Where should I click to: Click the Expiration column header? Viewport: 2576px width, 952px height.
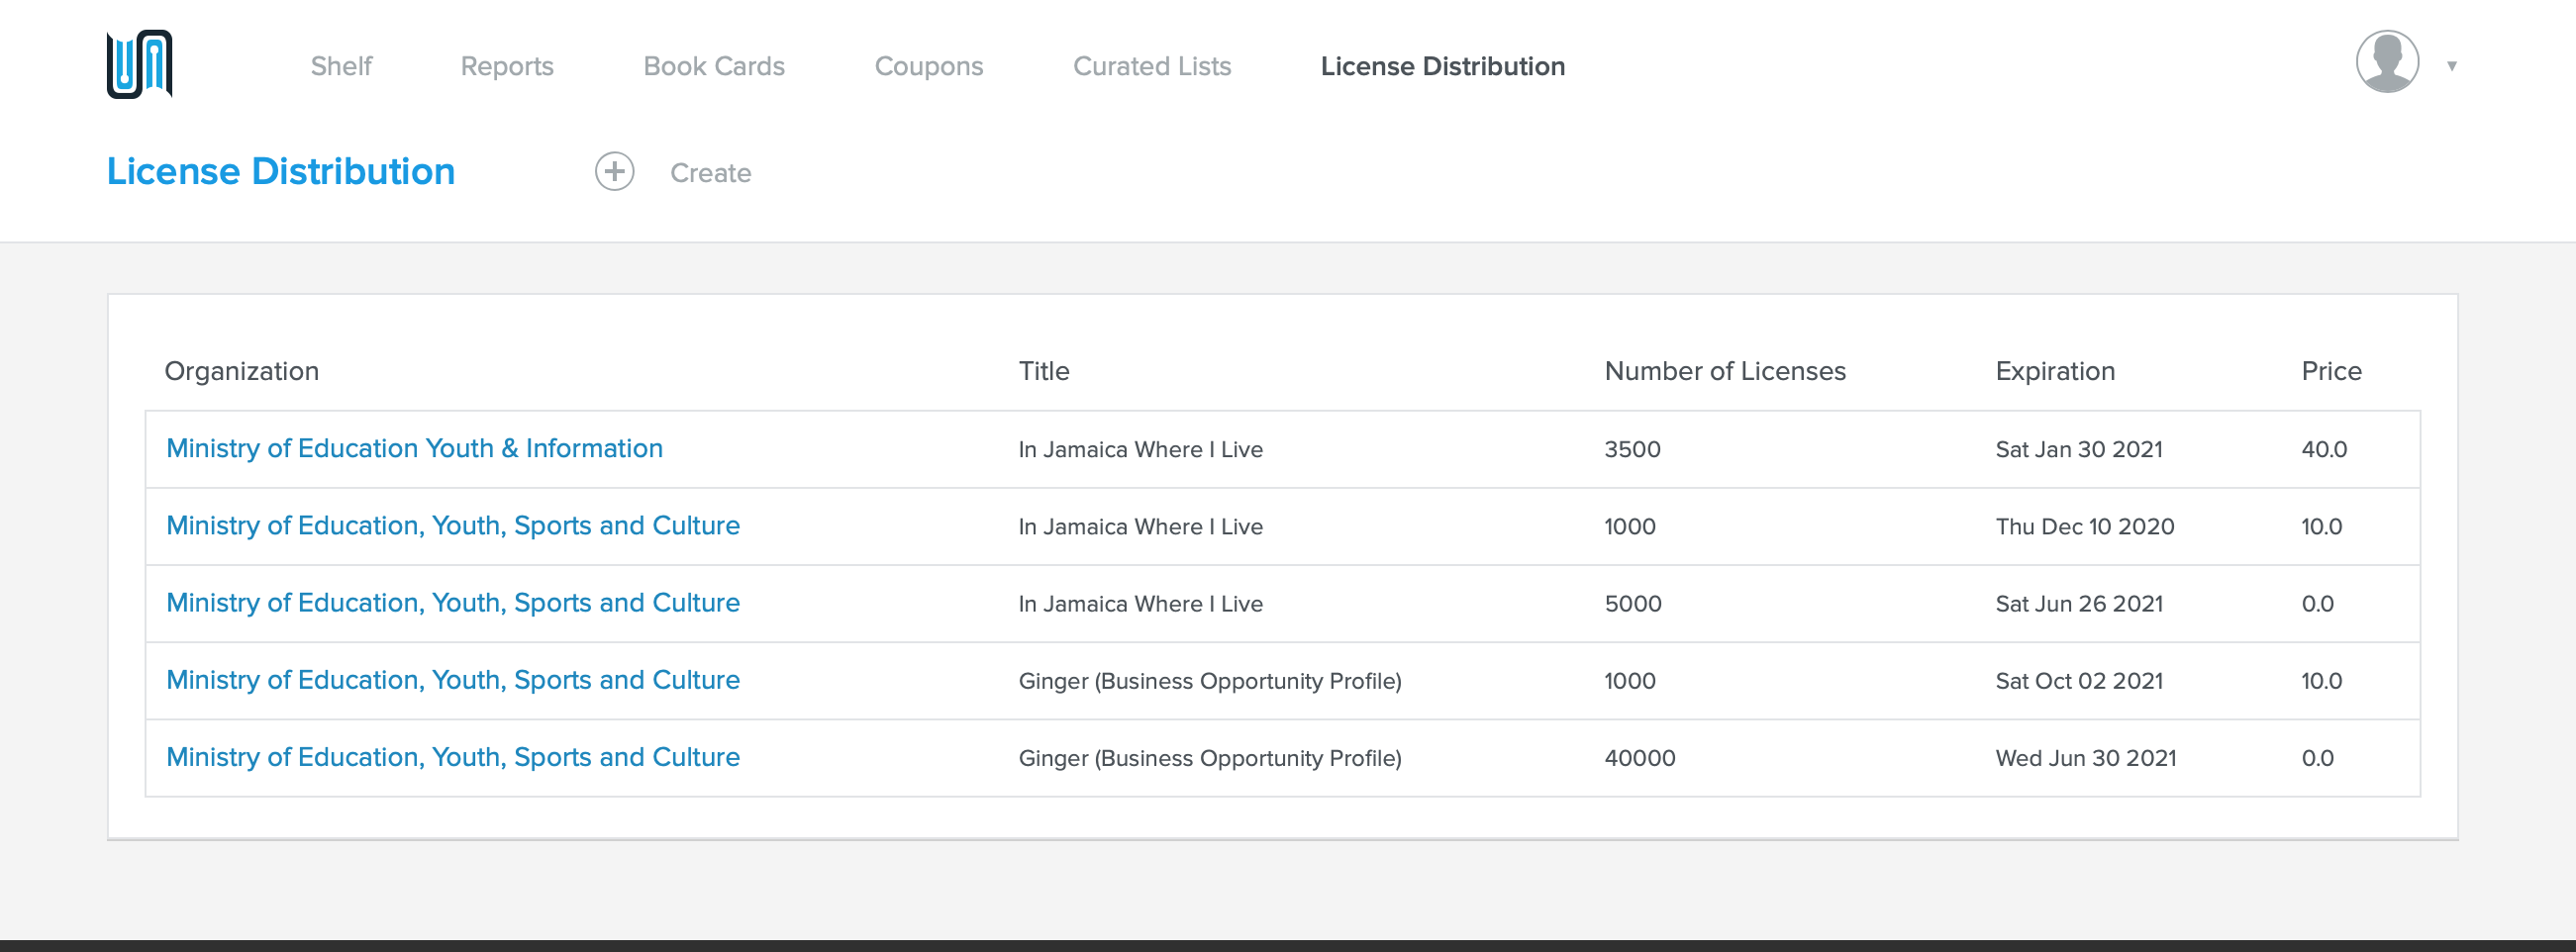pos(2055,371)
